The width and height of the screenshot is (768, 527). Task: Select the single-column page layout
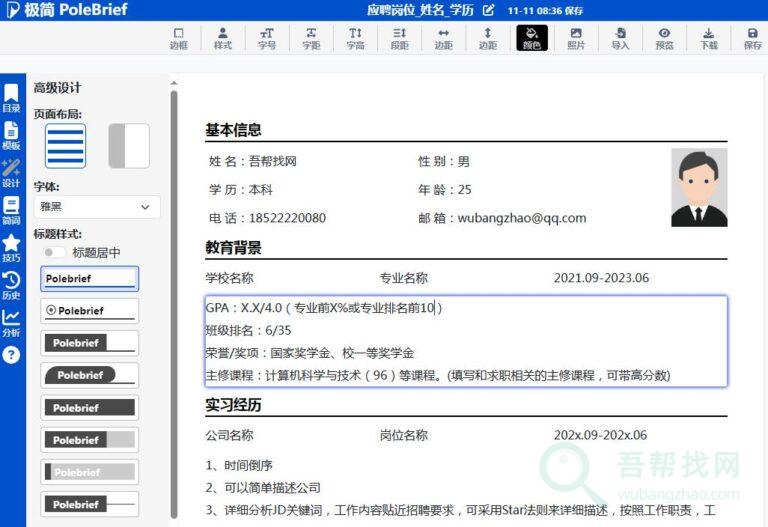(x=66, y=146)
